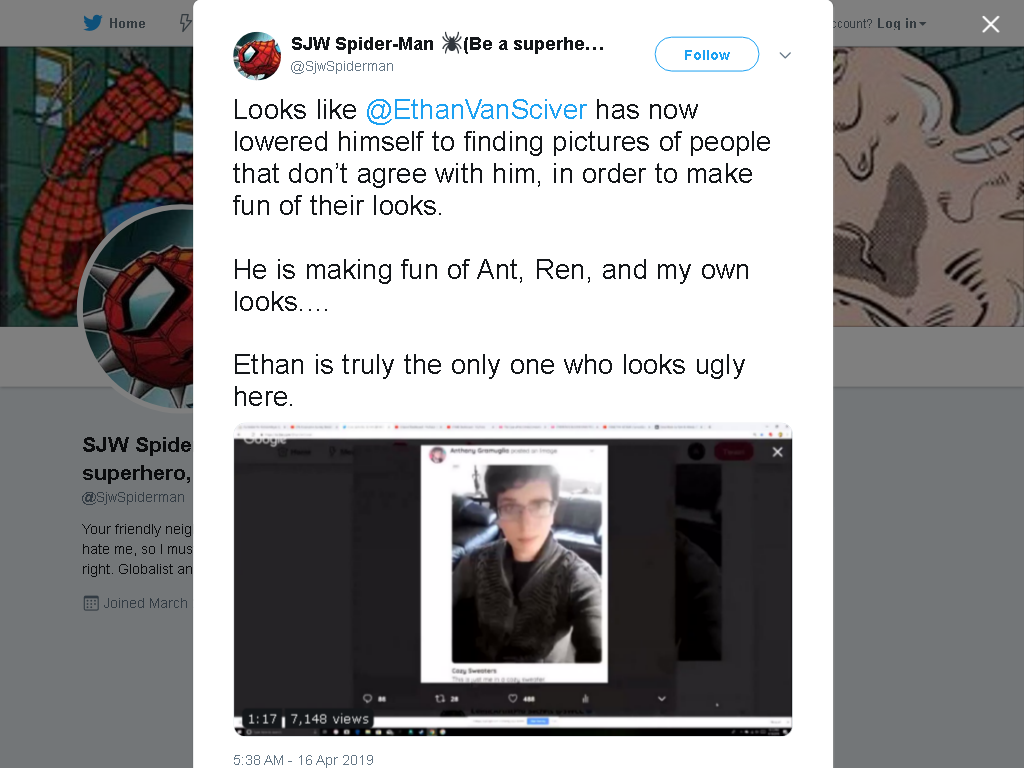Screen dimensions: 1024x768
Task: Follow the SjwSpiderman account
Action: pos(707,55)
